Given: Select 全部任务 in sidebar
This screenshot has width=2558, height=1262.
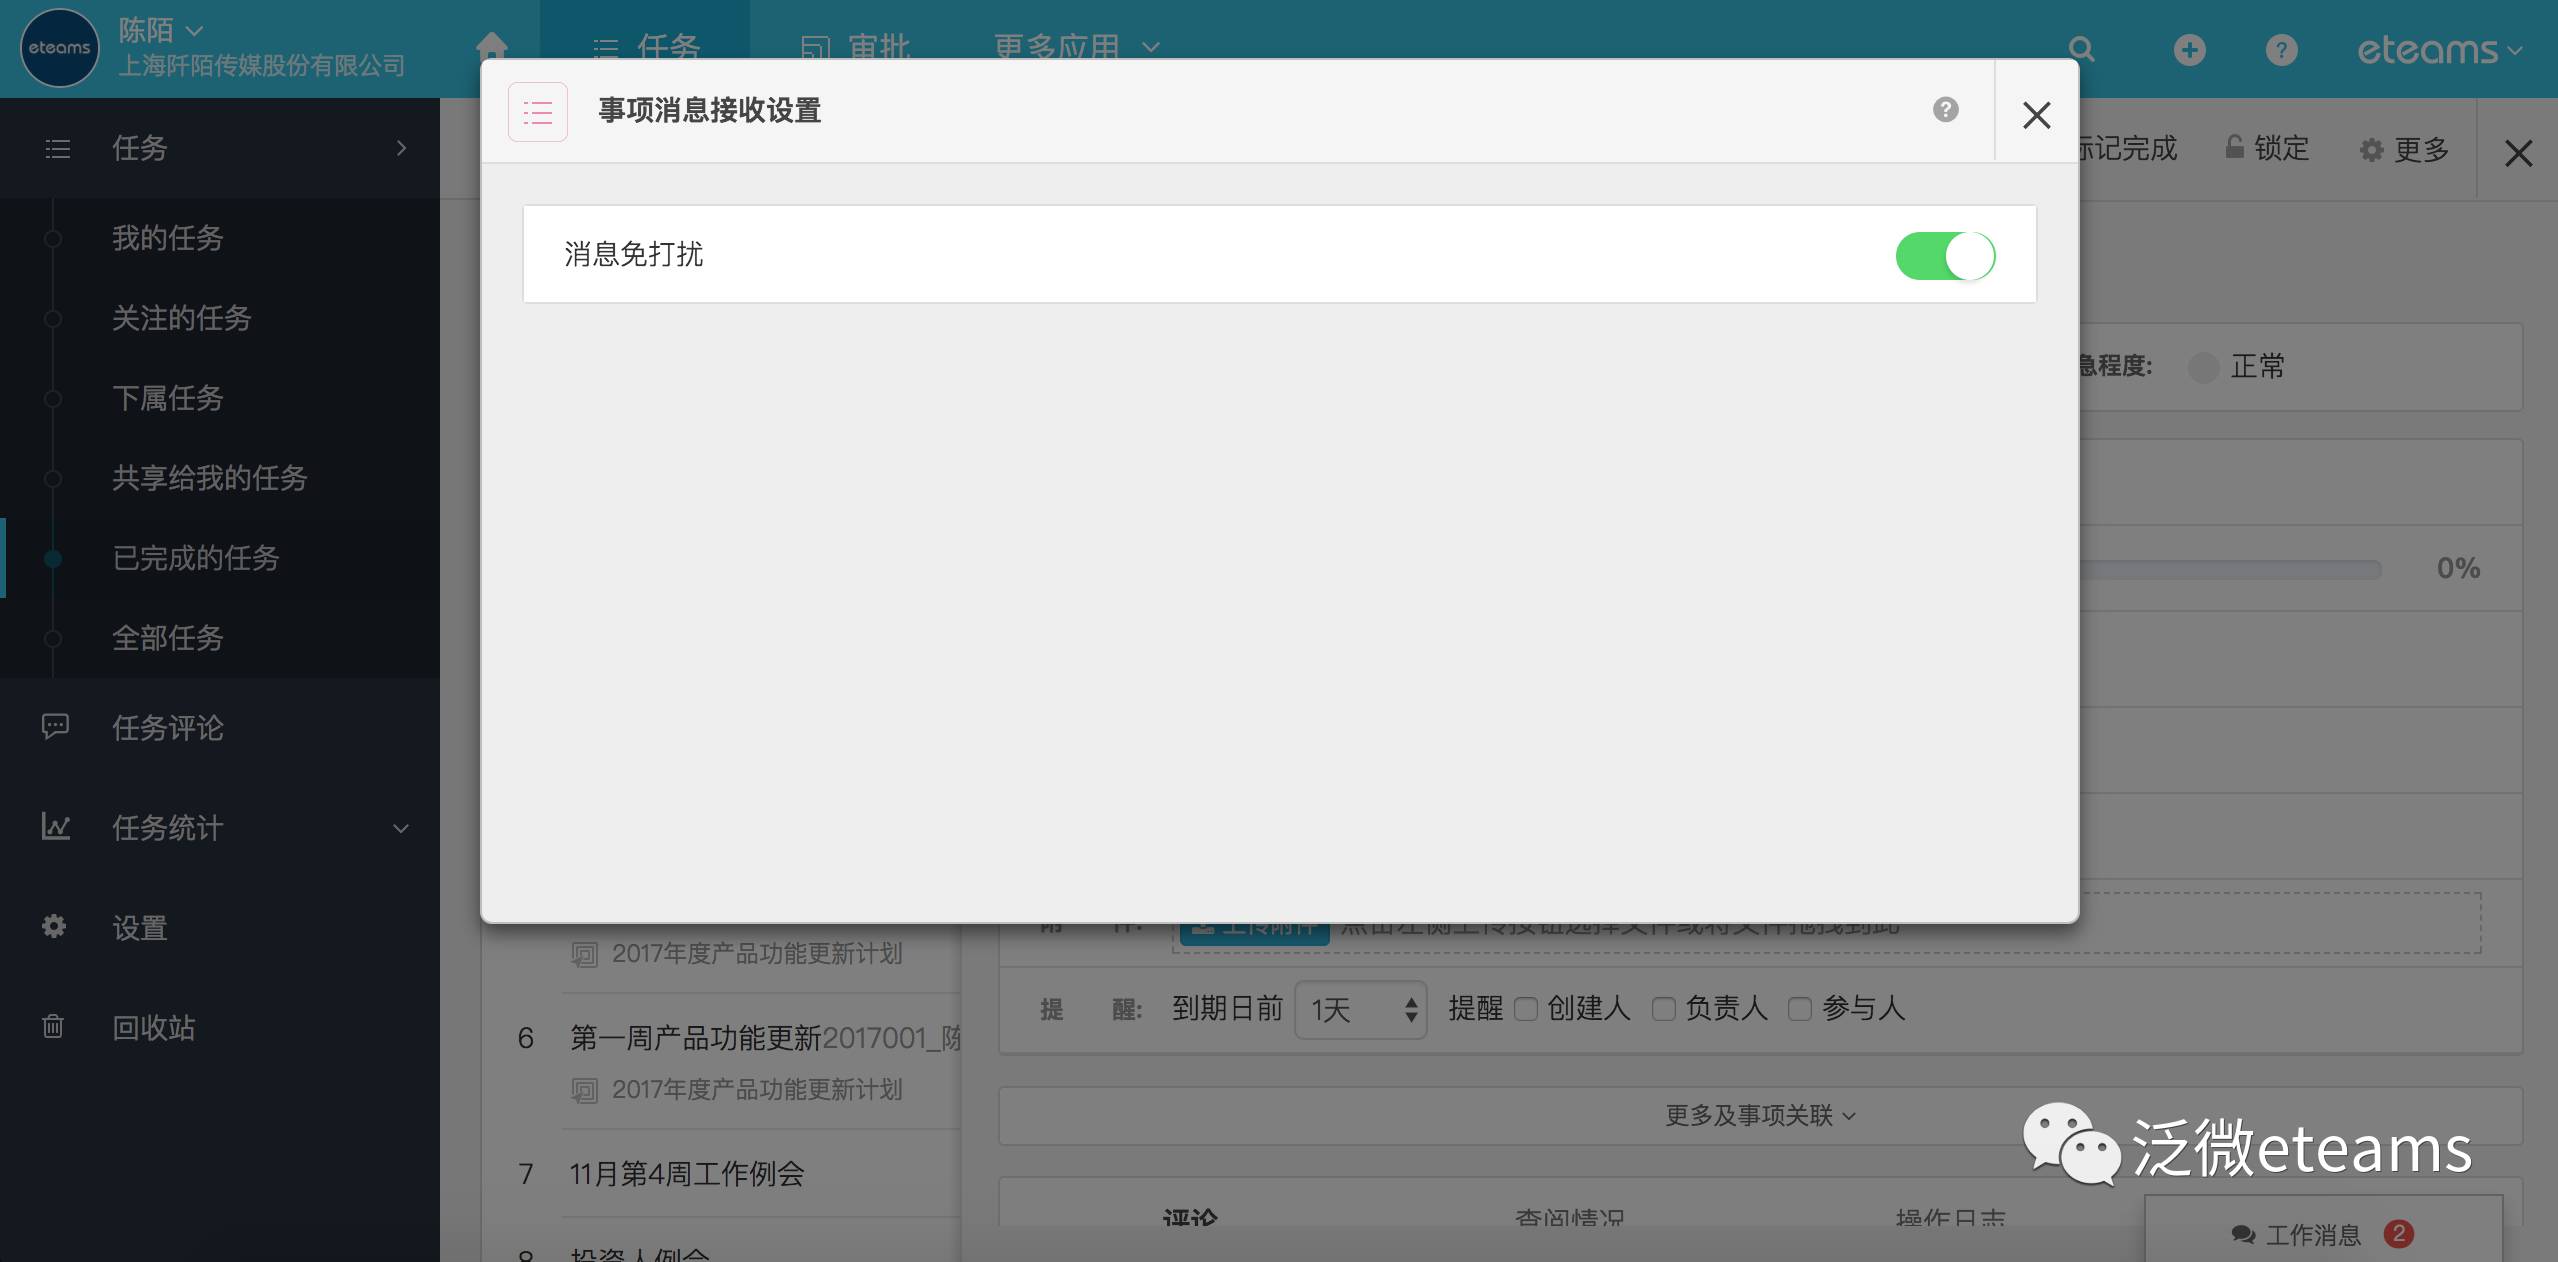Looking at the screenshot, I should (167, 638).
